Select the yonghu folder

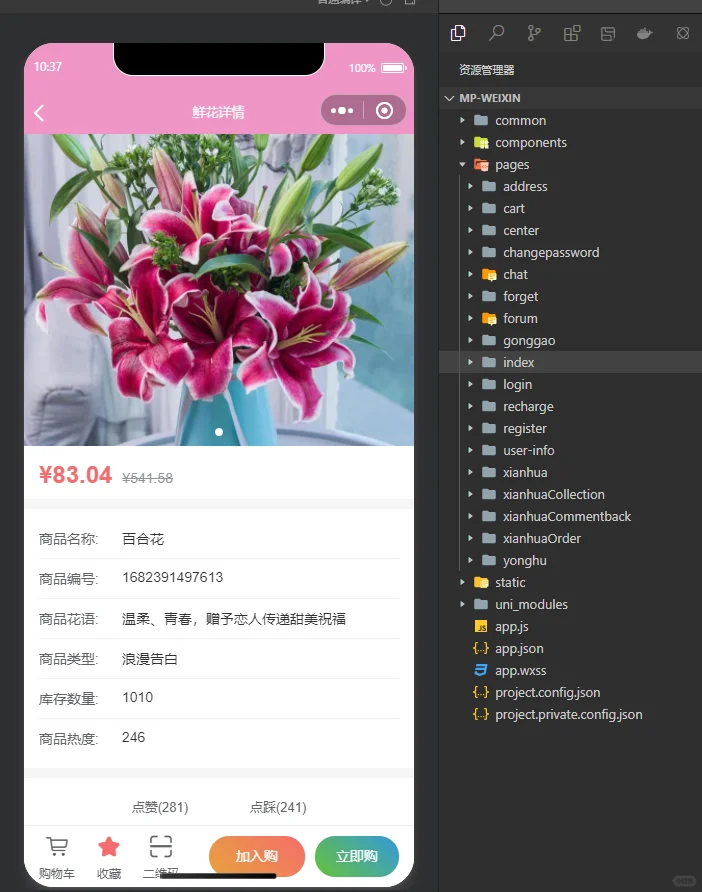pyautogui.click(x=525, y=561)
